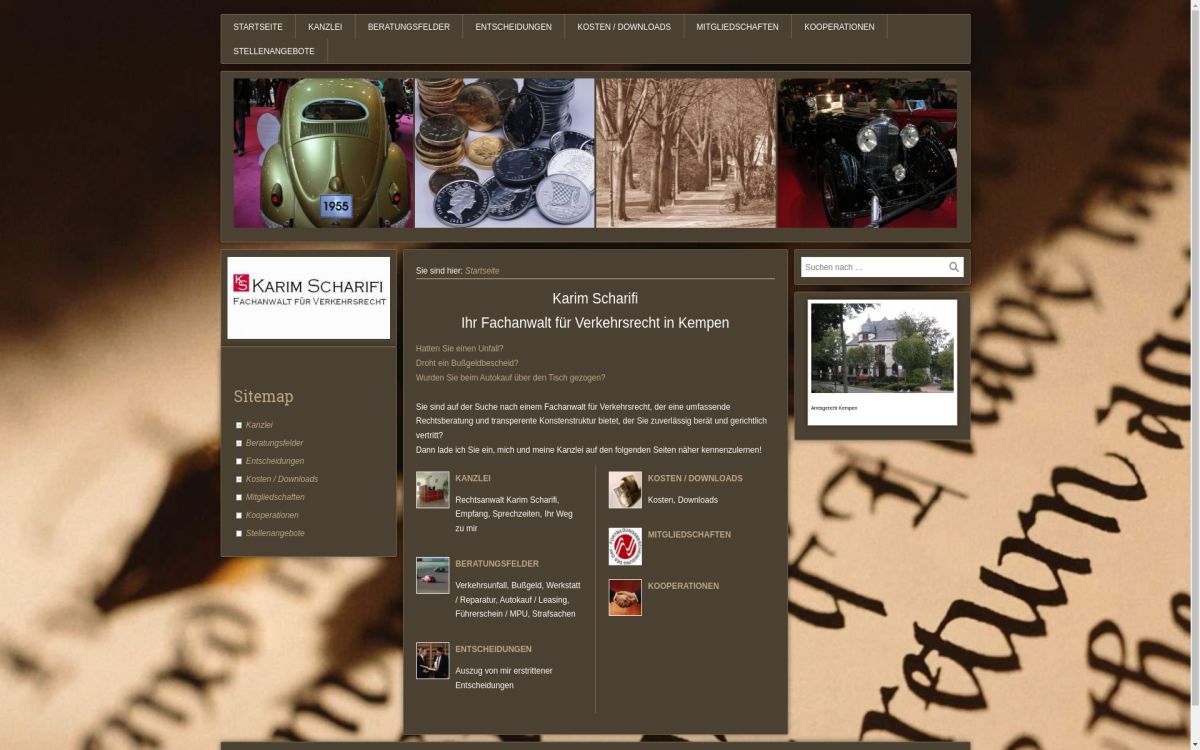Open the Amtsgericht Kempen photo
Screen dimensions: 1200x750
(x=881, y=348)
